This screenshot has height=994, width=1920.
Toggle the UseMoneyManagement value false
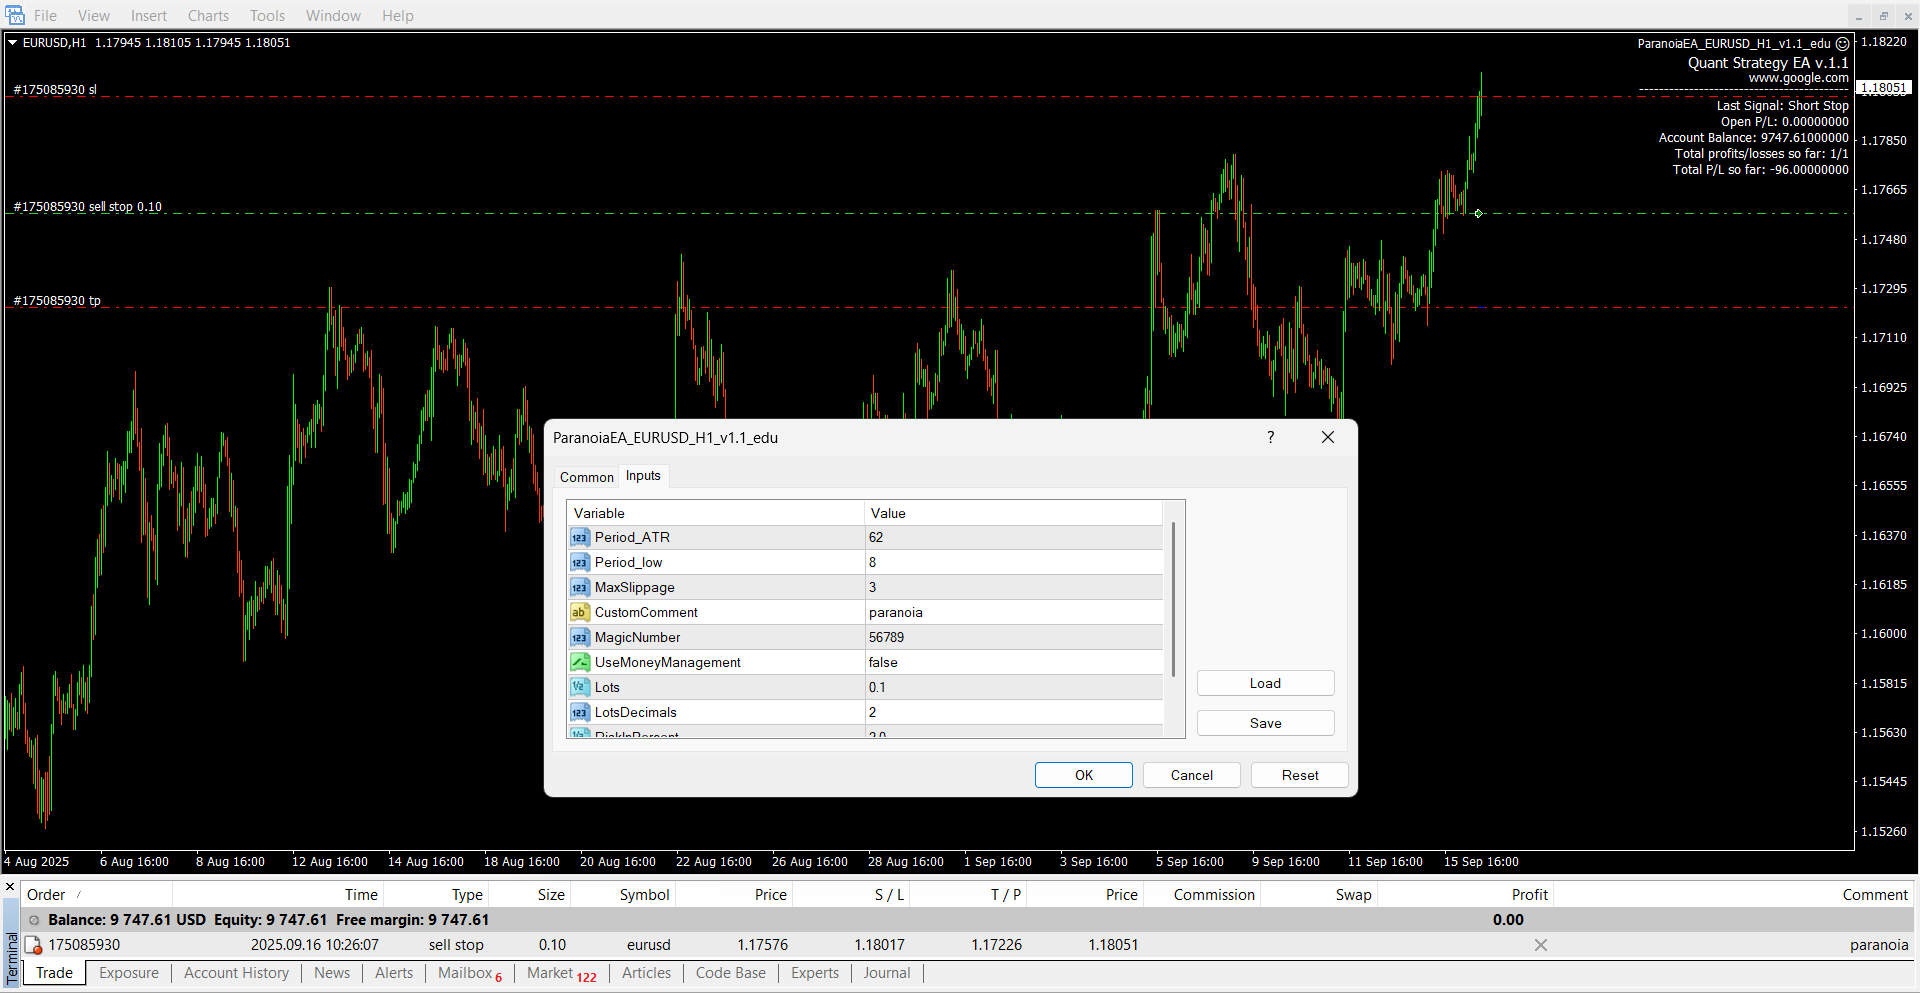[x=1012, y=663]
